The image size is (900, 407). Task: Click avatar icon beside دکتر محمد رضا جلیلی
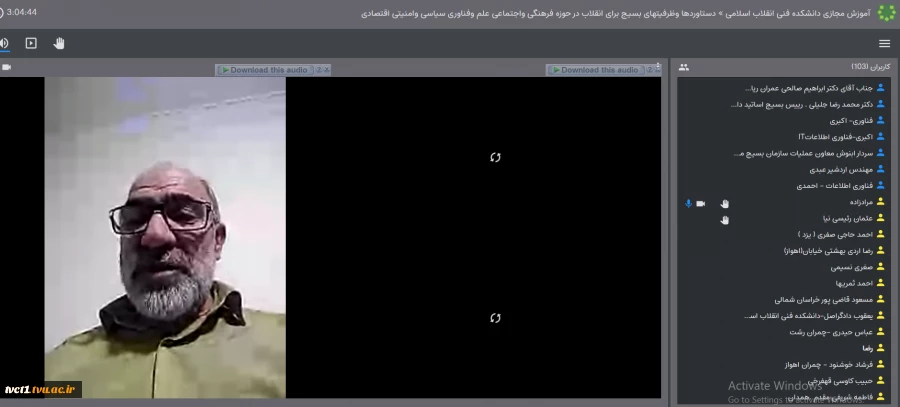tap(880, 104)
